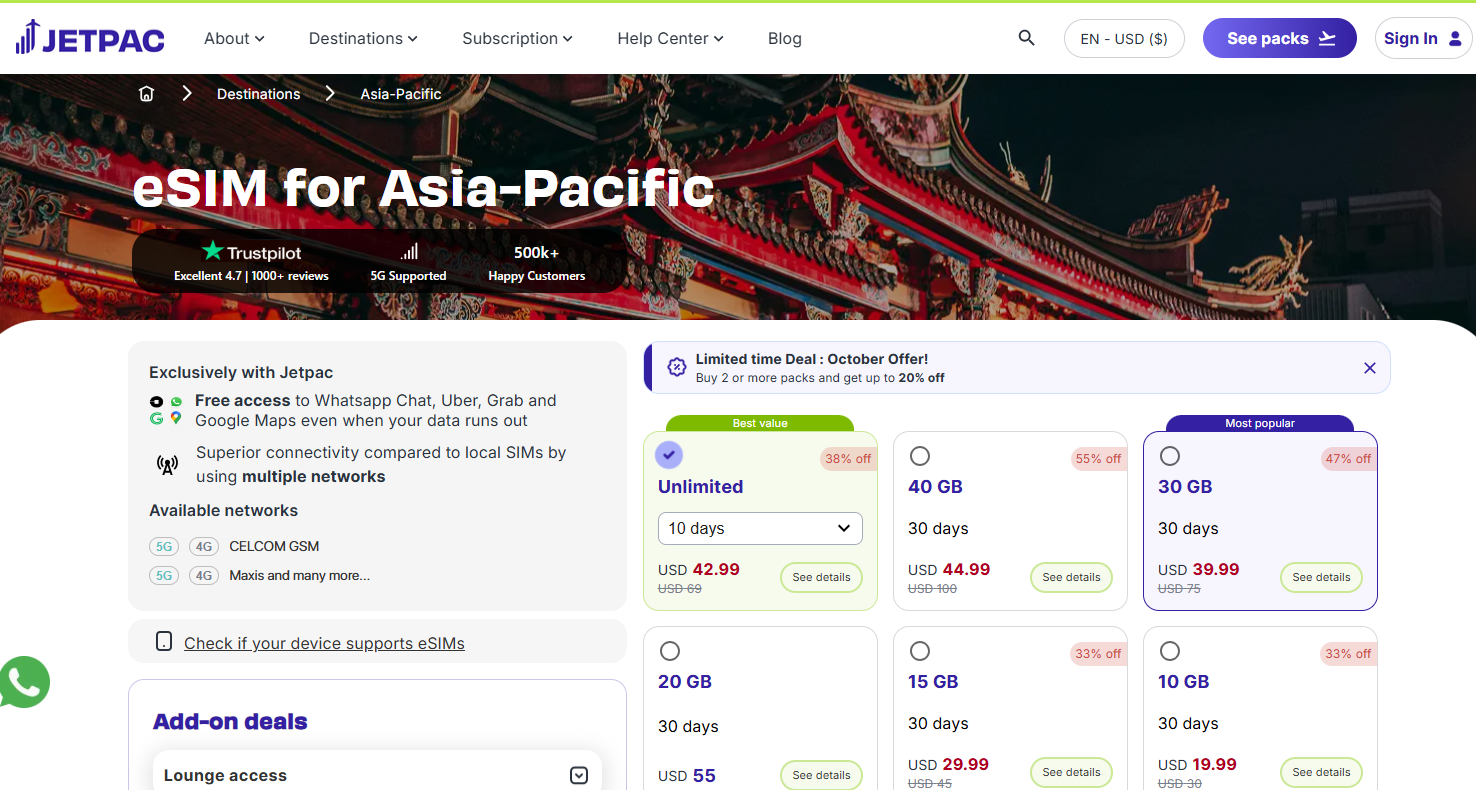See details for the 15 GB plan
This screenshot has height=790, width=1476.
pos(1071,772)
